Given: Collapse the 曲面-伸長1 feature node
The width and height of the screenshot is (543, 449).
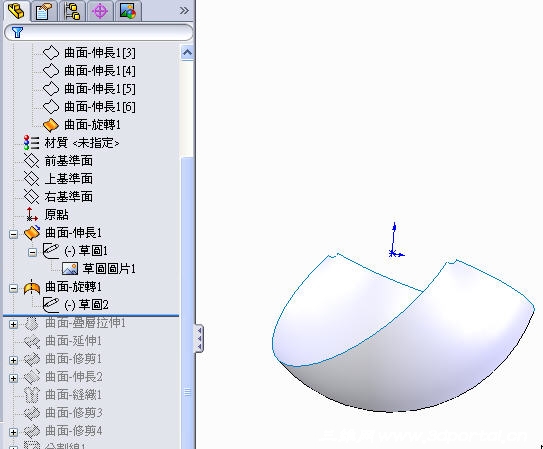Looking at the screenshot, I should 13,234.
